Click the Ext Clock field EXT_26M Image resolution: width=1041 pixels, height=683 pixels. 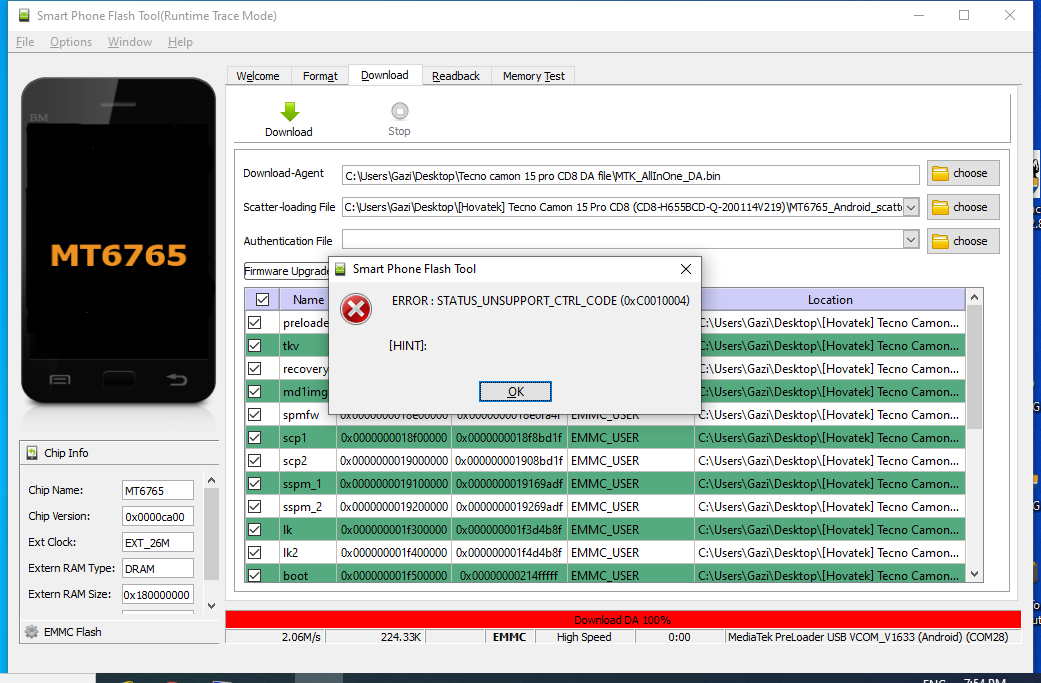pyautogui.click(x=157, y=542)
